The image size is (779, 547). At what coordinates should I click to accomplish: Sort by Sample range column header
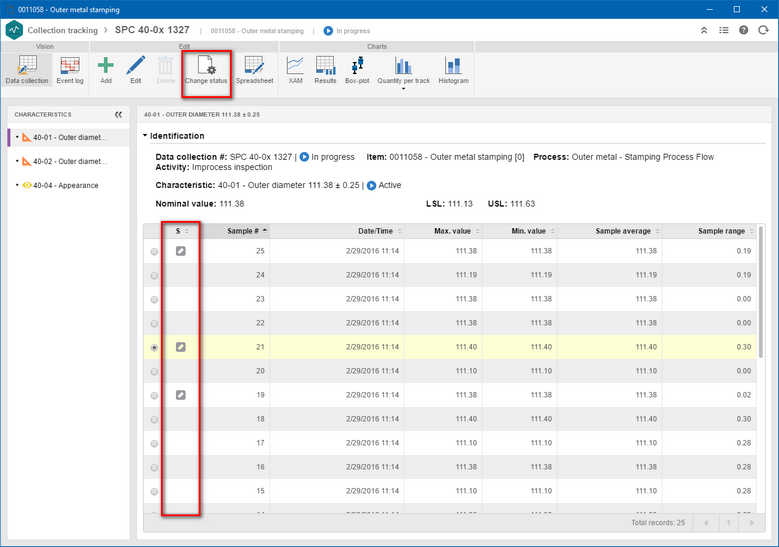(x=709, y=231)
